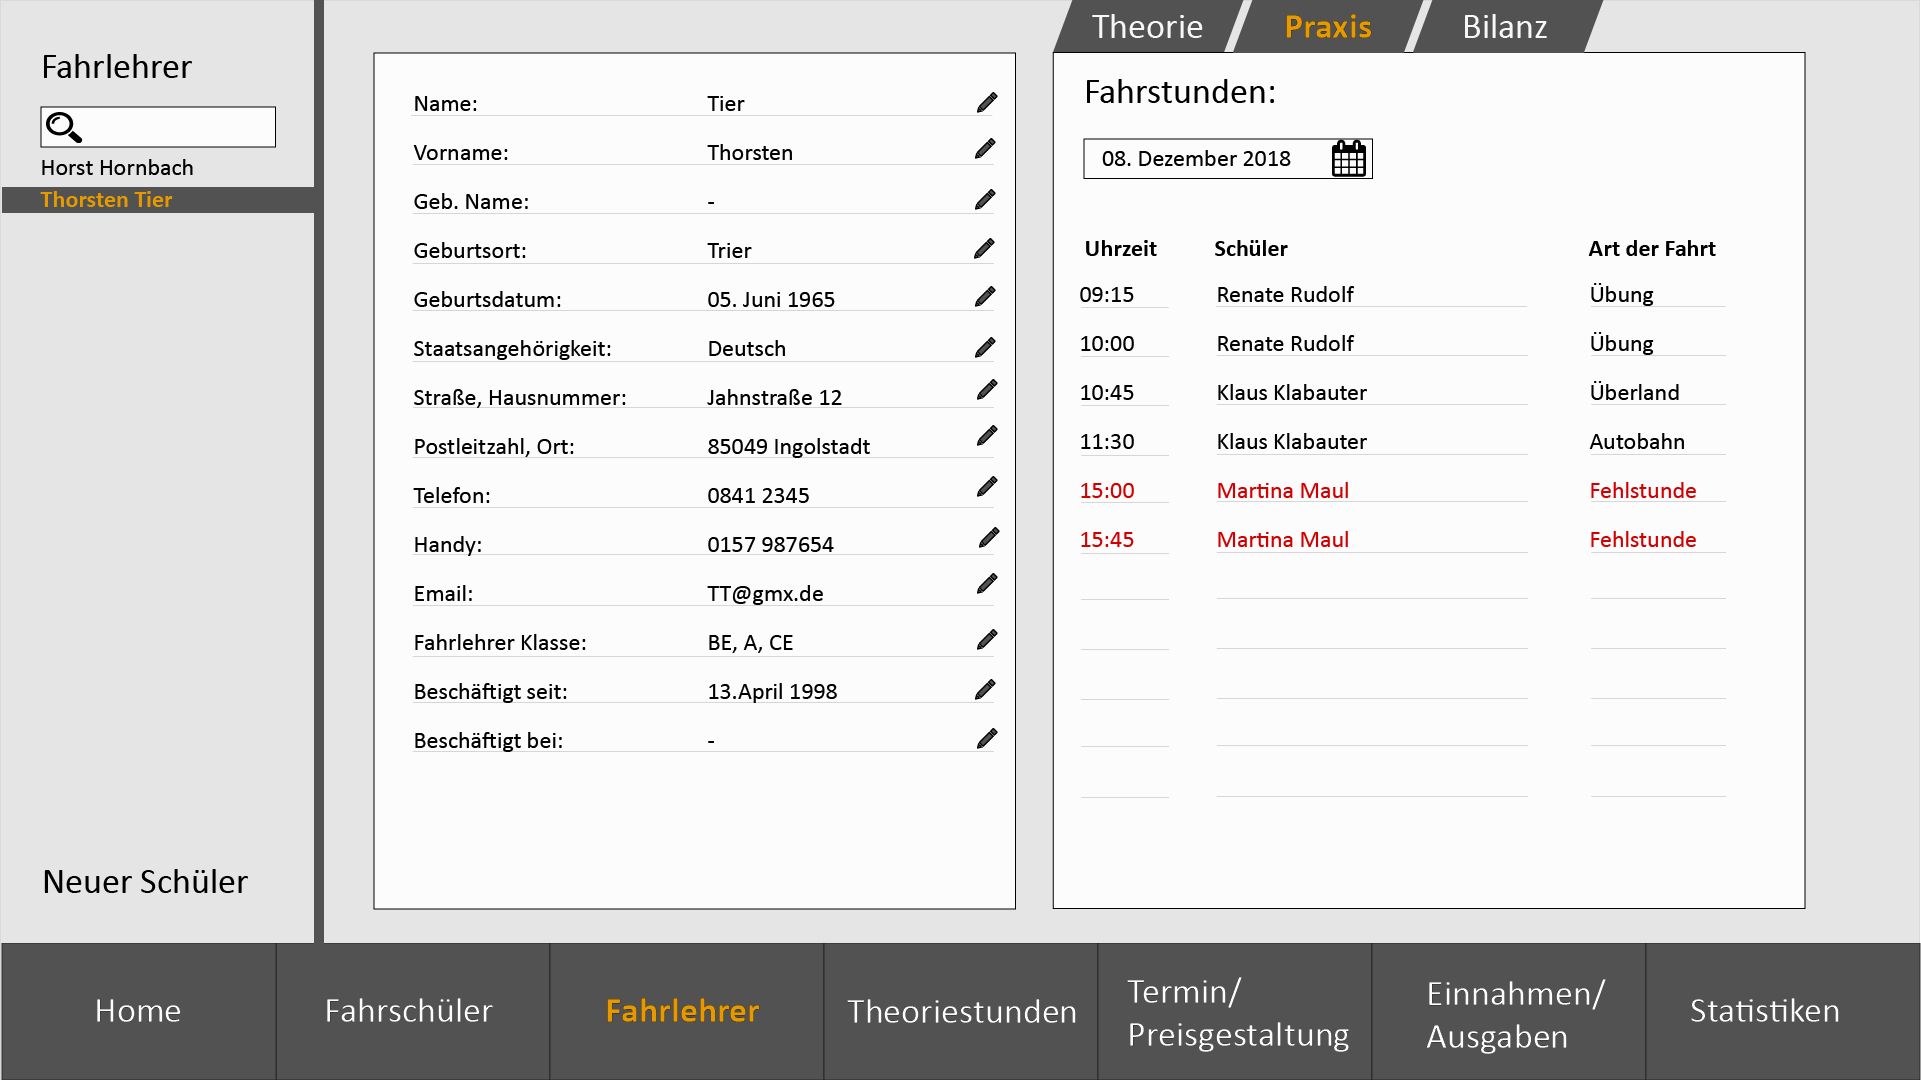This screenshot has height=1080, width=1921.
Task: Edit the Geburtsort entry via pencil icon
Action: pyautogui.click(x=984, y=249)
